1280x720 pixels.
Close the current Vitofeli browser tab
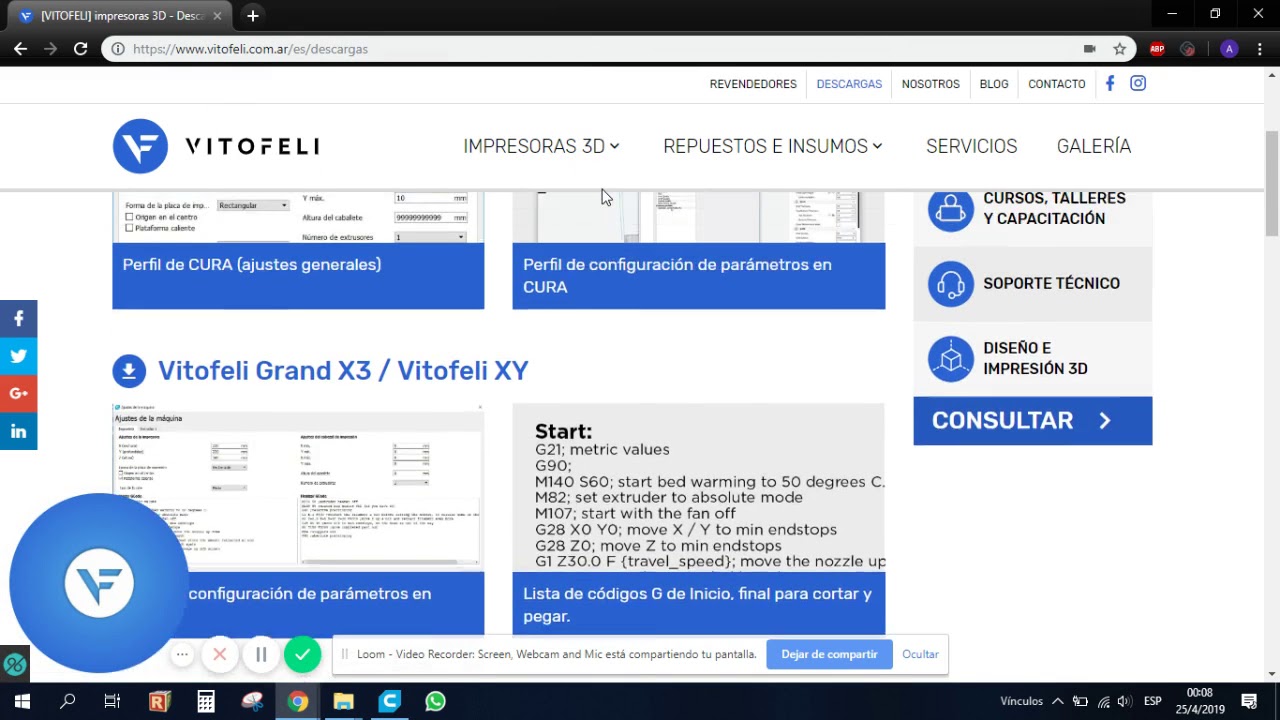tap(217, 16)
